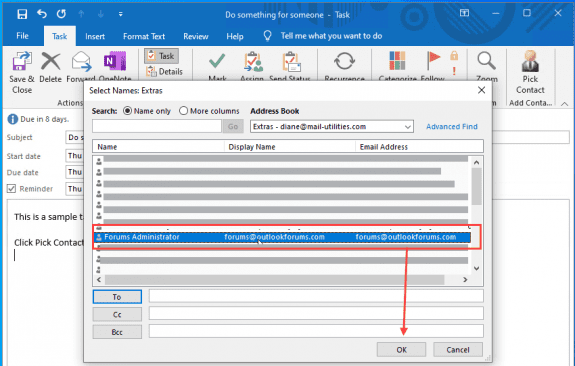Screen dimensions: 575x366
Task: Close the Select Names dialog with X
Action: [x=481, y=90]
